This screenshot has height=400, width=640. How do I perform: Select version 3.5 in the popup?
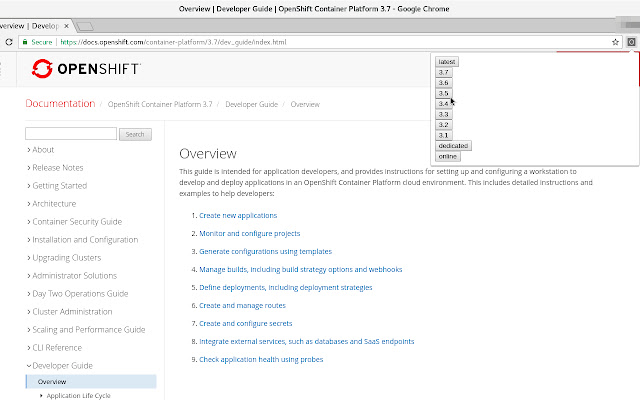[x=444, y=93]
